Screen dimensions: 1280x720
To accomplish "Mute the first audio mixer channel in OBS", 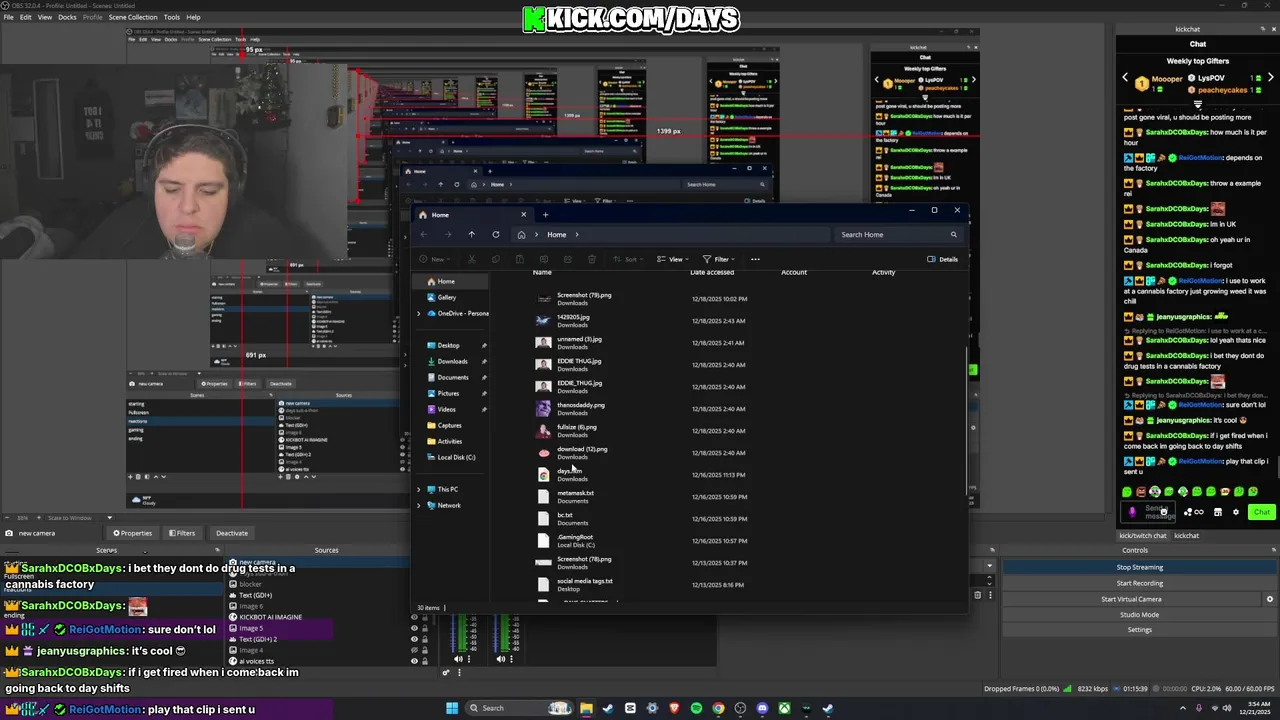I will (458, 659).
